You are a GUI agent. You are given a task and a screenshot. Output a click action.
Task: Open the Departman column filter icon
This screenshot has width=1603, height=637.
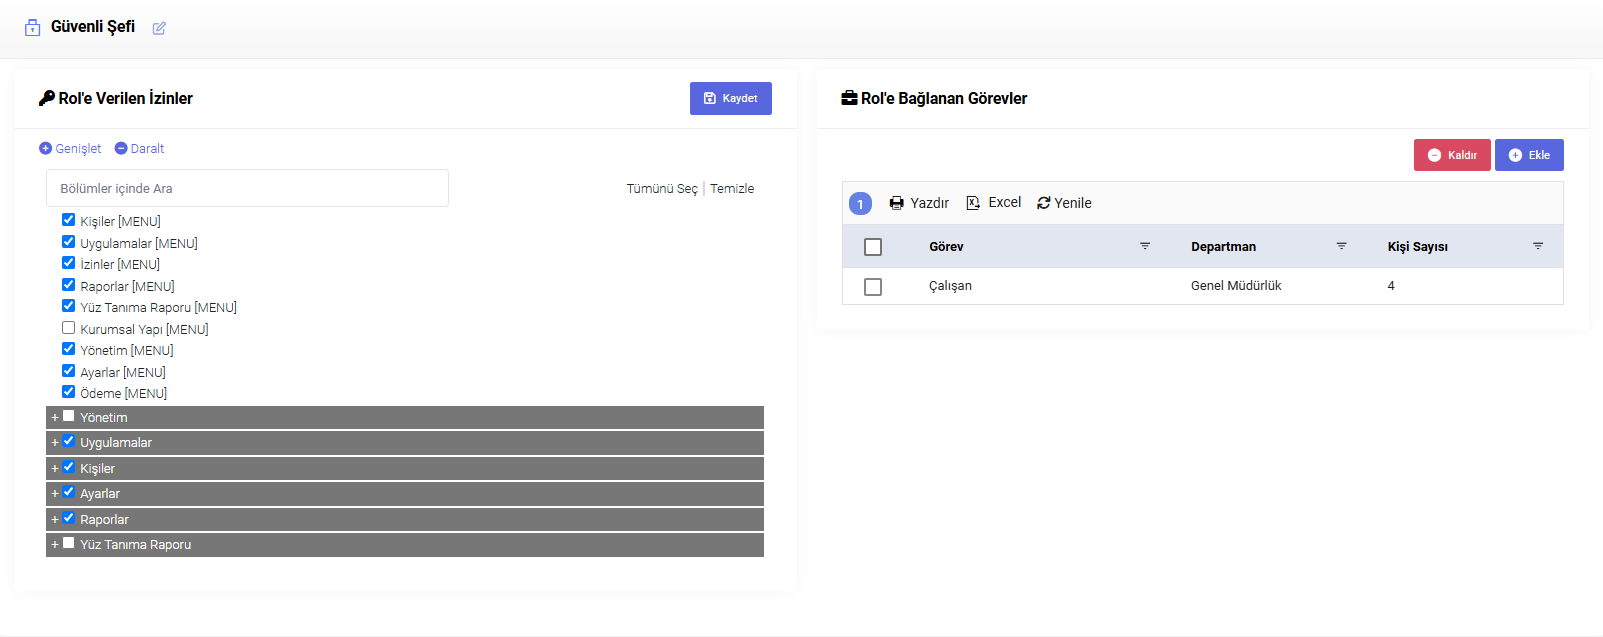(x=1342, y=246)
